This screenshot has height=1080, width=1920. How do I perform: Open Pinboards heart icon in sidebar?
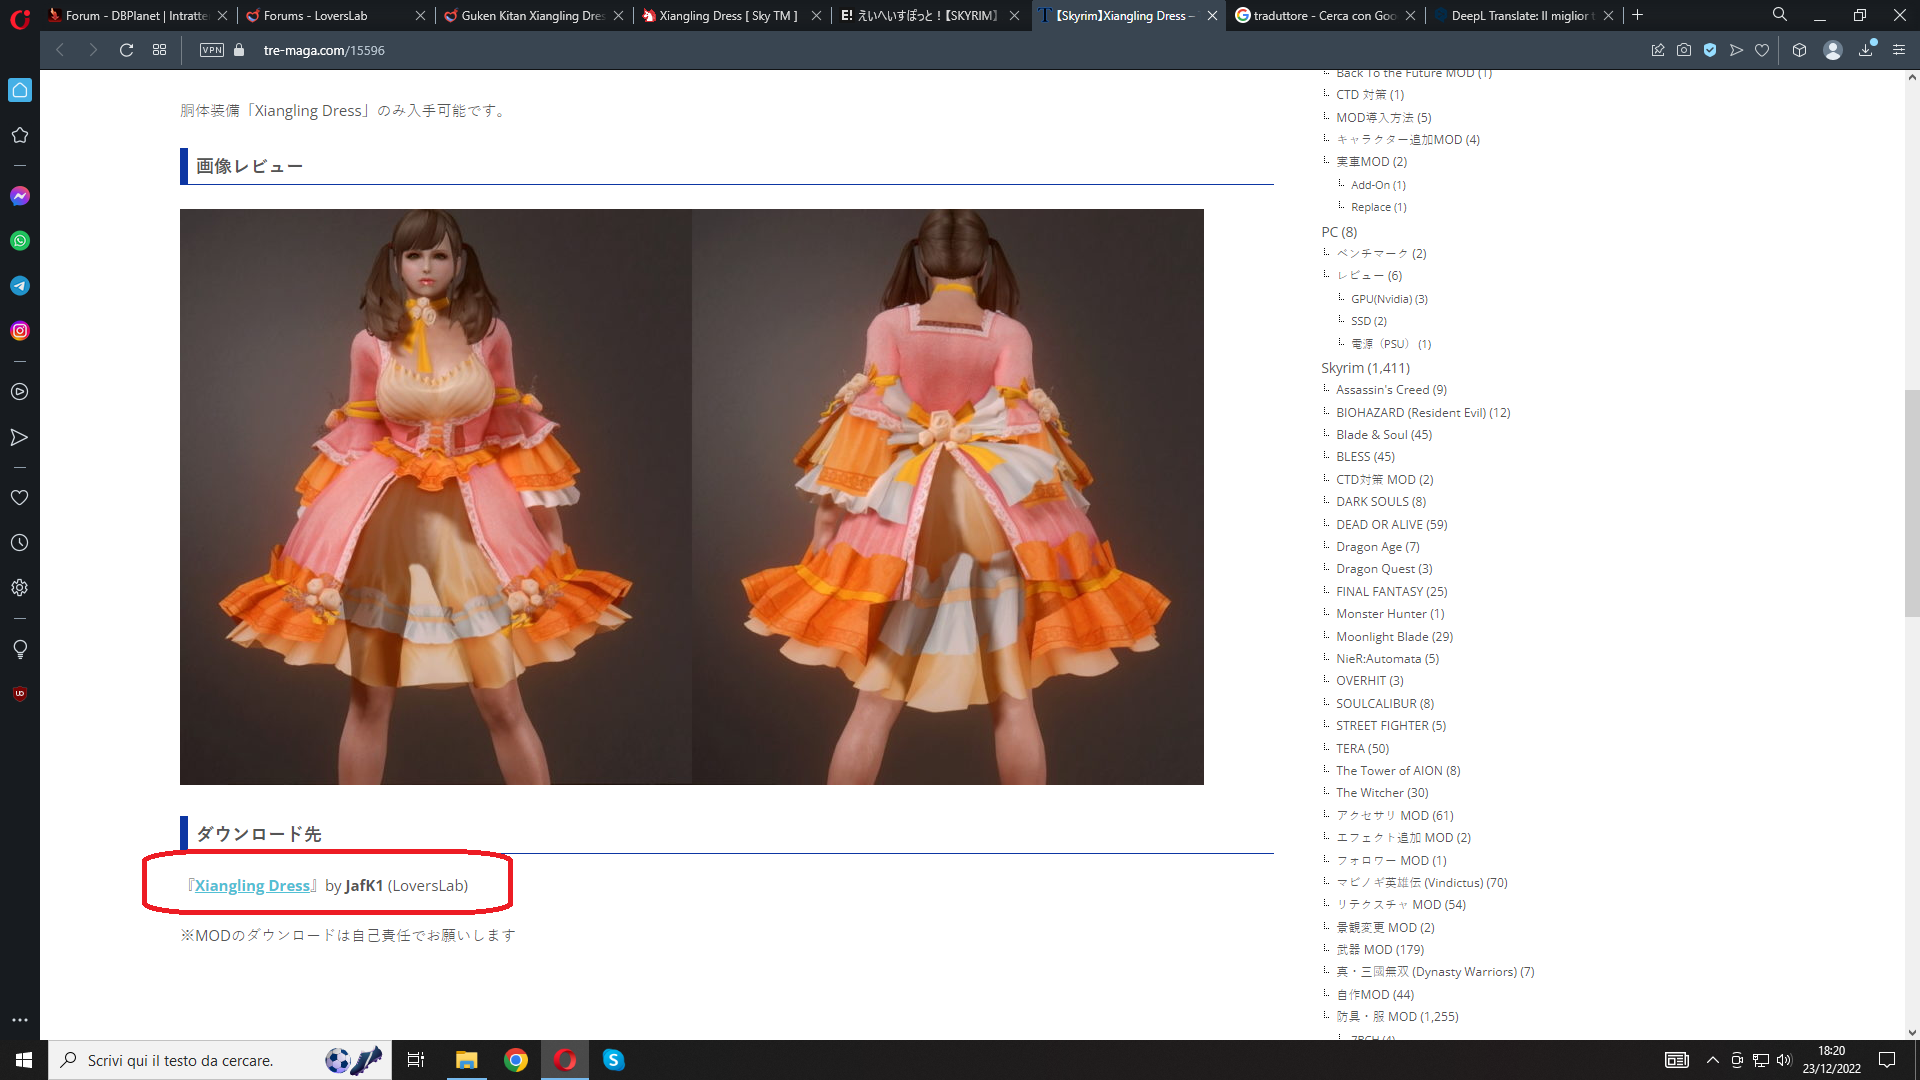coord(20,498)
